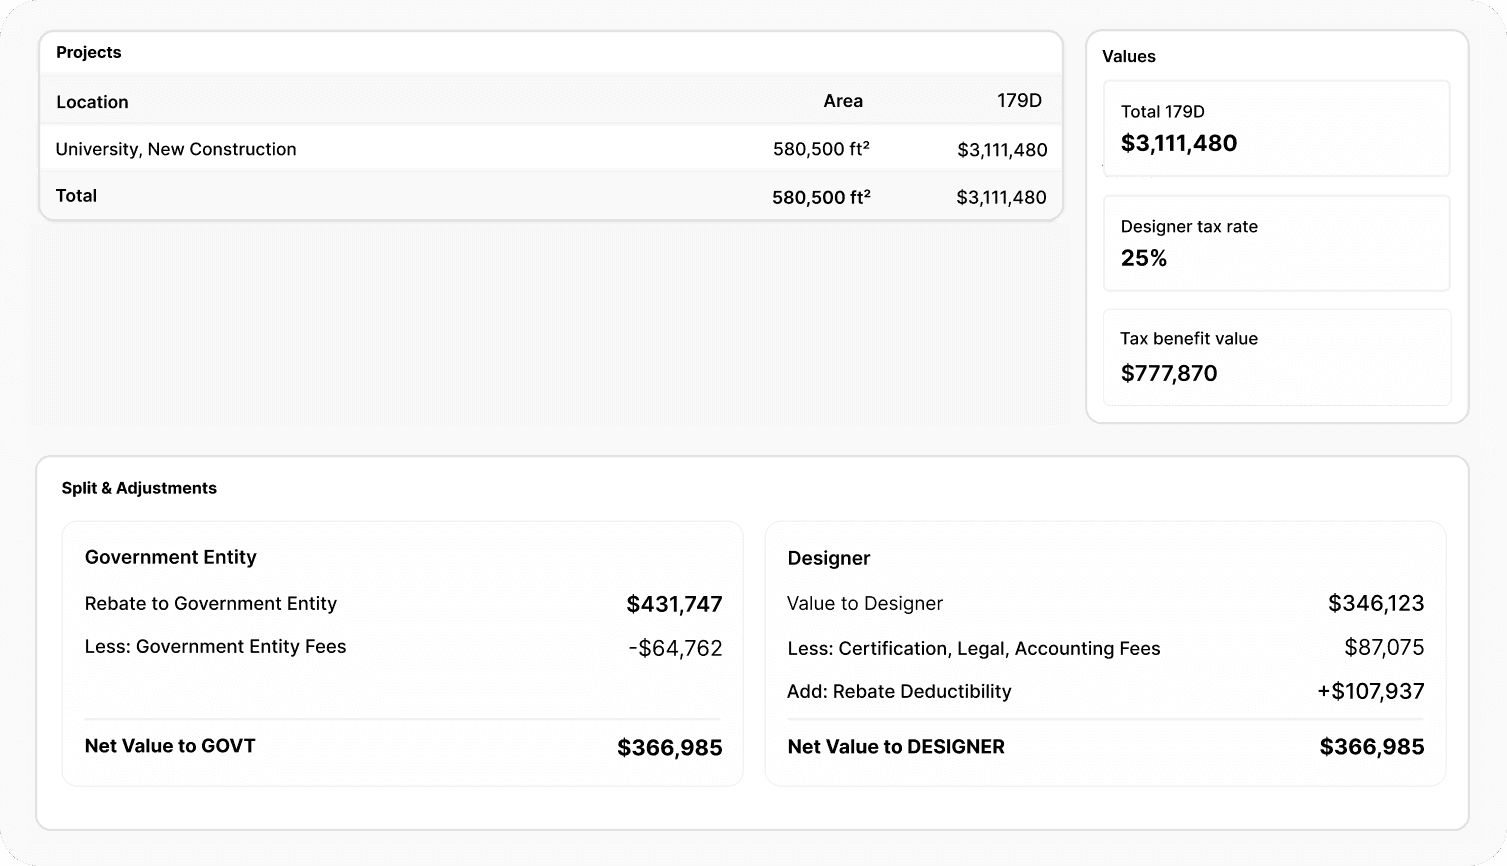Click the Government Entity card heading
This screenshot has width=1507, height=866.
pos(171,557)
